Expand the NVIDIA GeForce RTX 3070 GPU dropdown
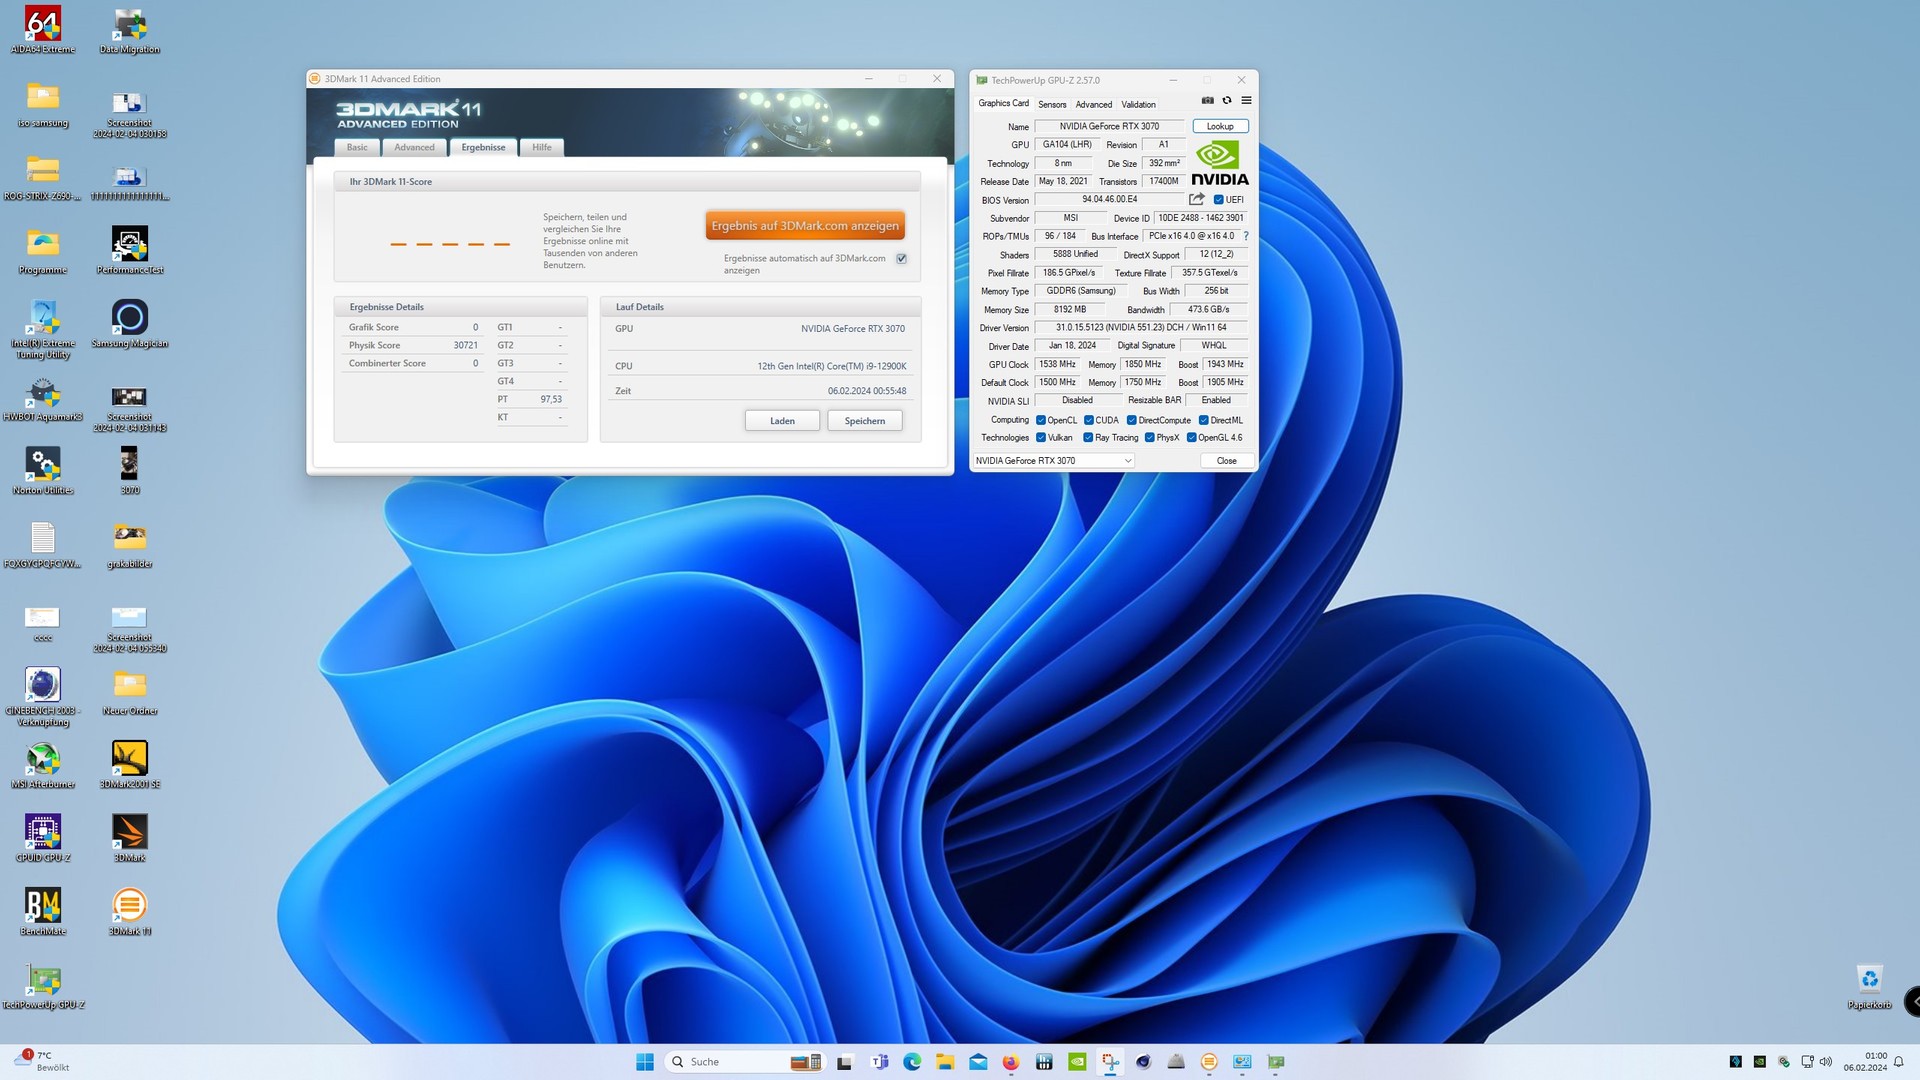1920x1080 pixels. pos(1054,461)
